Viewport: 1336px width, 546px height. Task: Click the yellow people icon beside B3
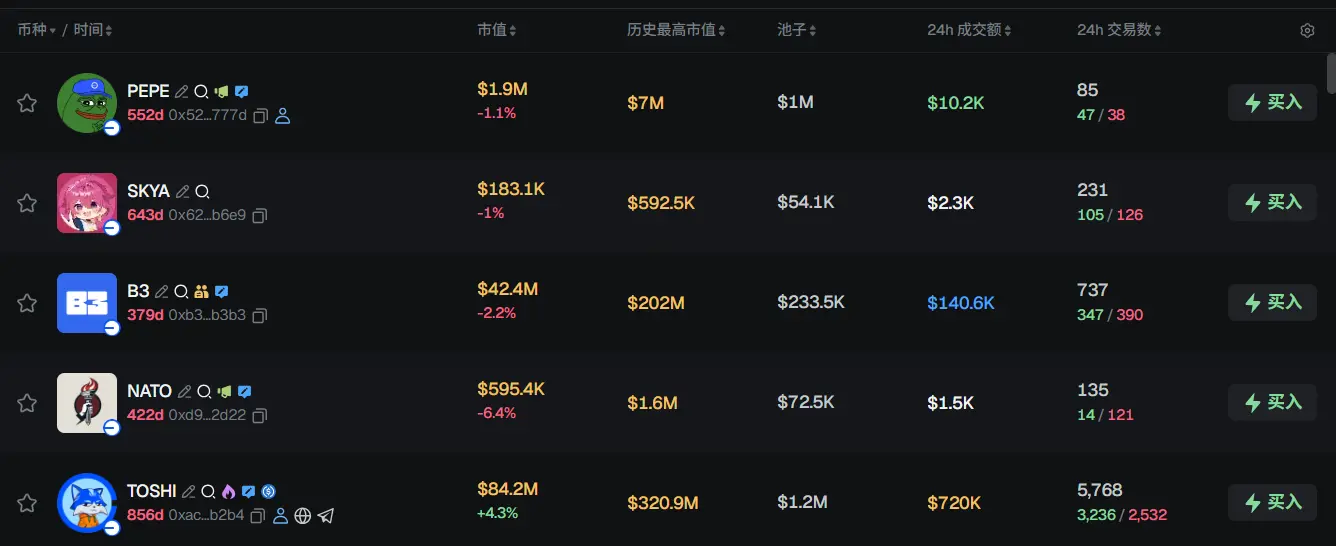coord(201,291)
